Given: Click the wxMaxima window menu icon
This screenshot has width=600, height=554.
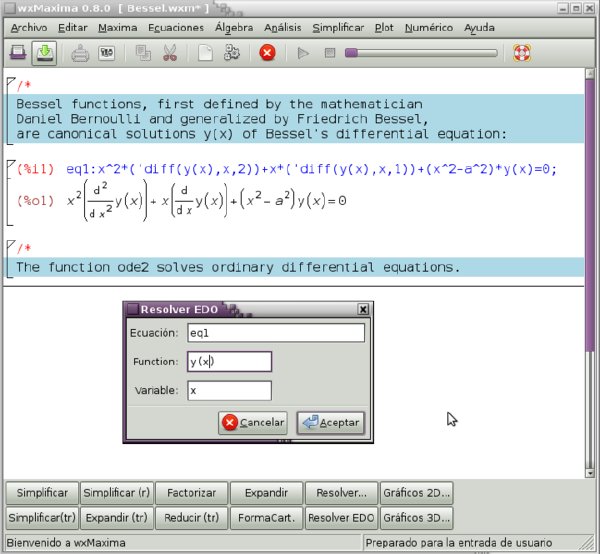Looking at the screenshot, I should pyautogui.click(x=9, y=8).
